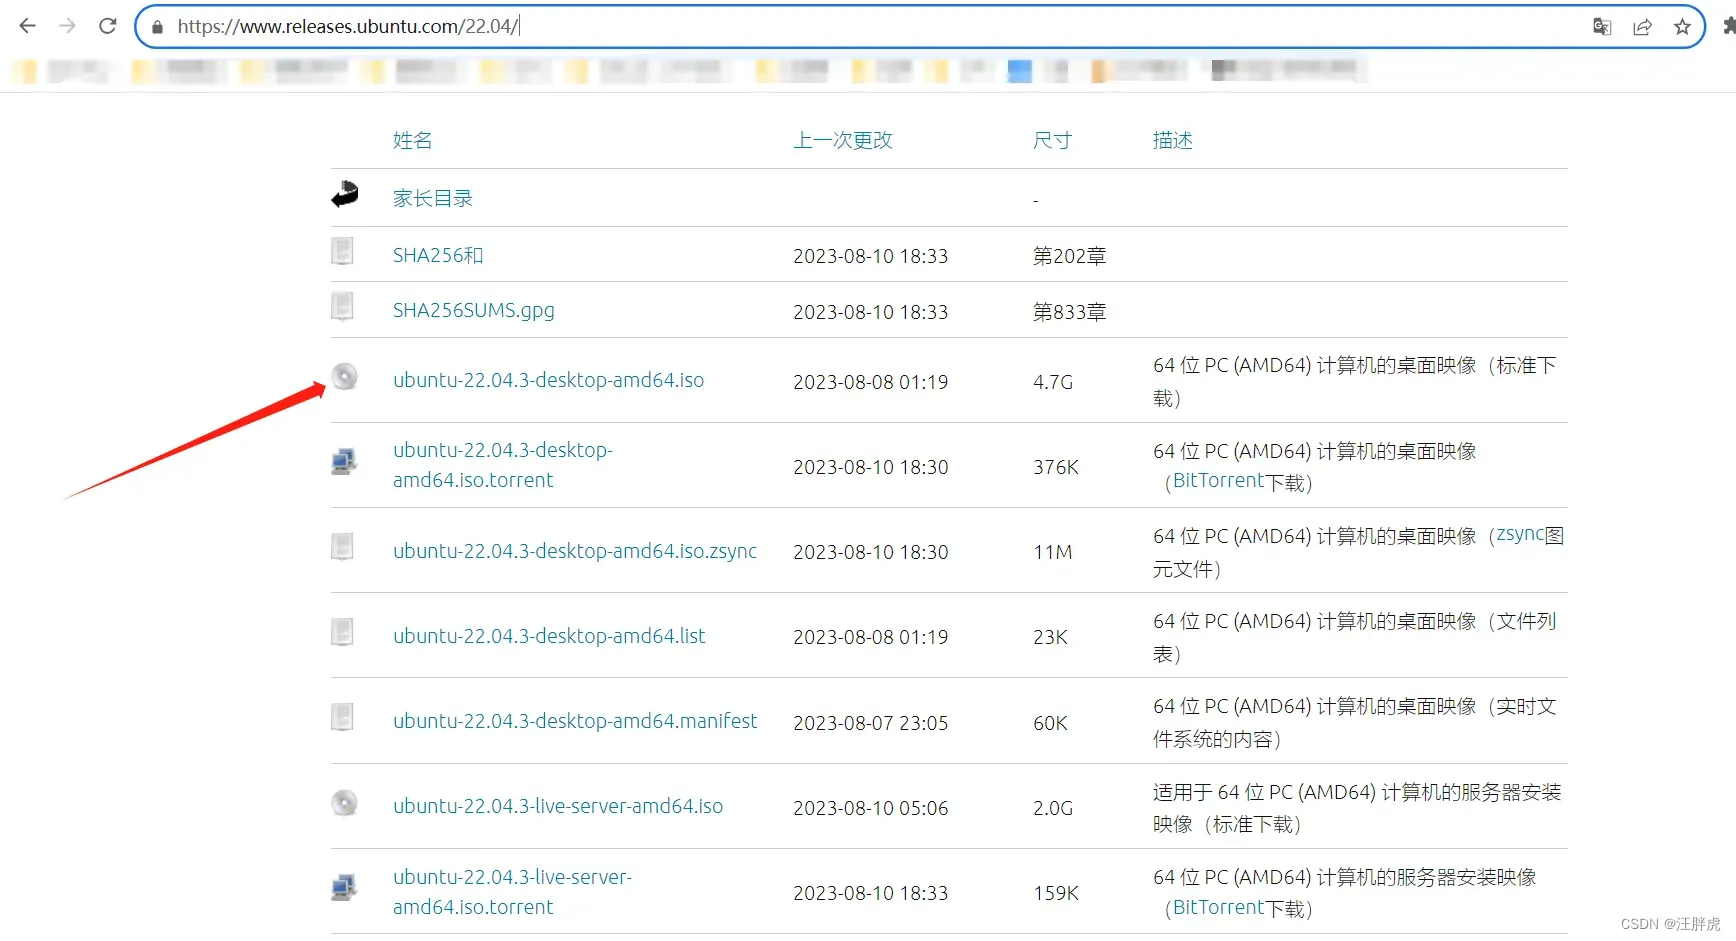Download ubuntu-22.04.3-live-server-amd64.iso
The image size is (1736, 941).
coord(558,806)
